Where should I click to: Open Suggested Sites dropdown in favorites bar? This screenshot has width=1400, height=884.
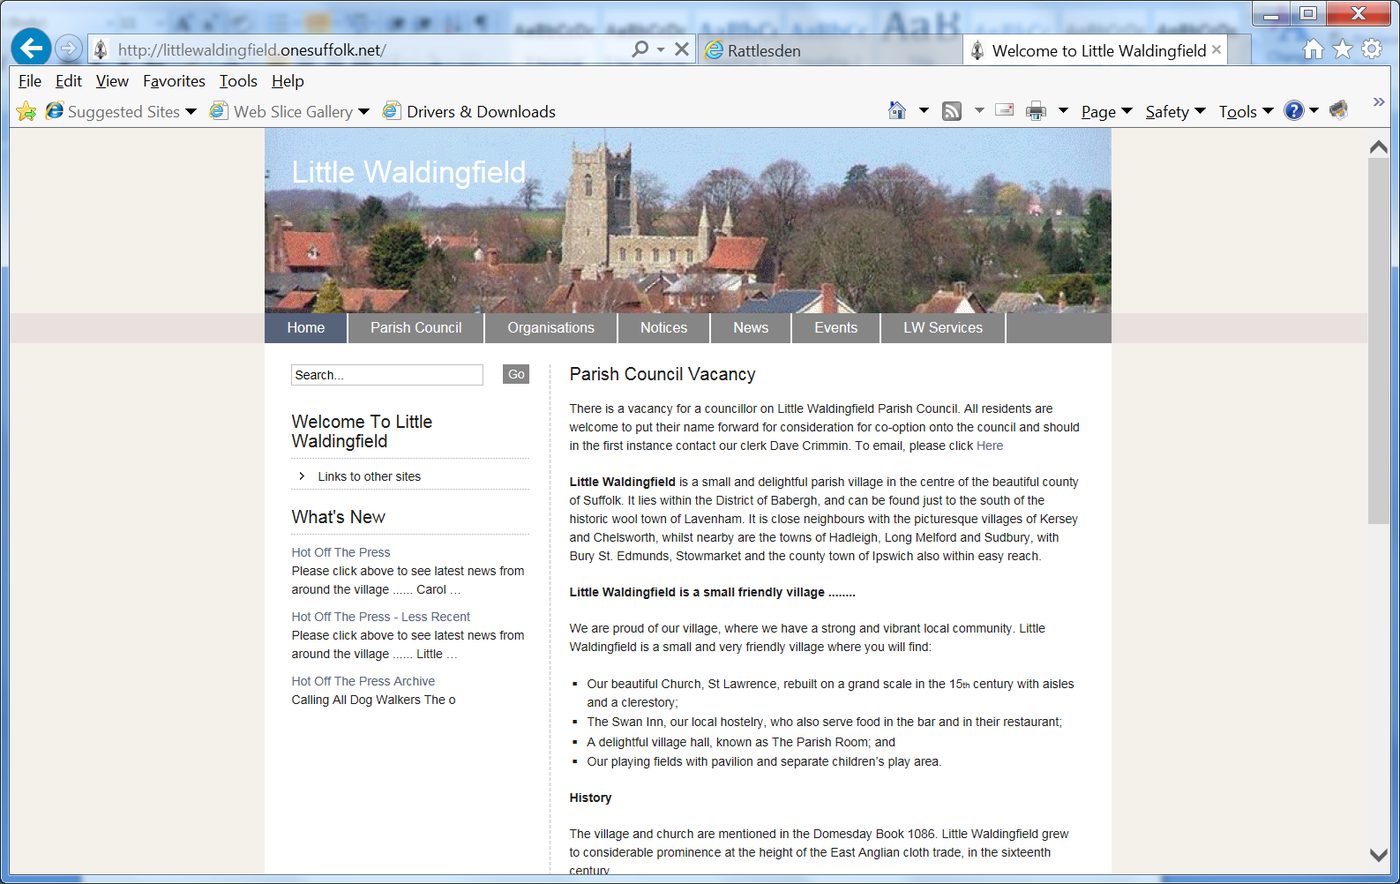coord(121,111)
